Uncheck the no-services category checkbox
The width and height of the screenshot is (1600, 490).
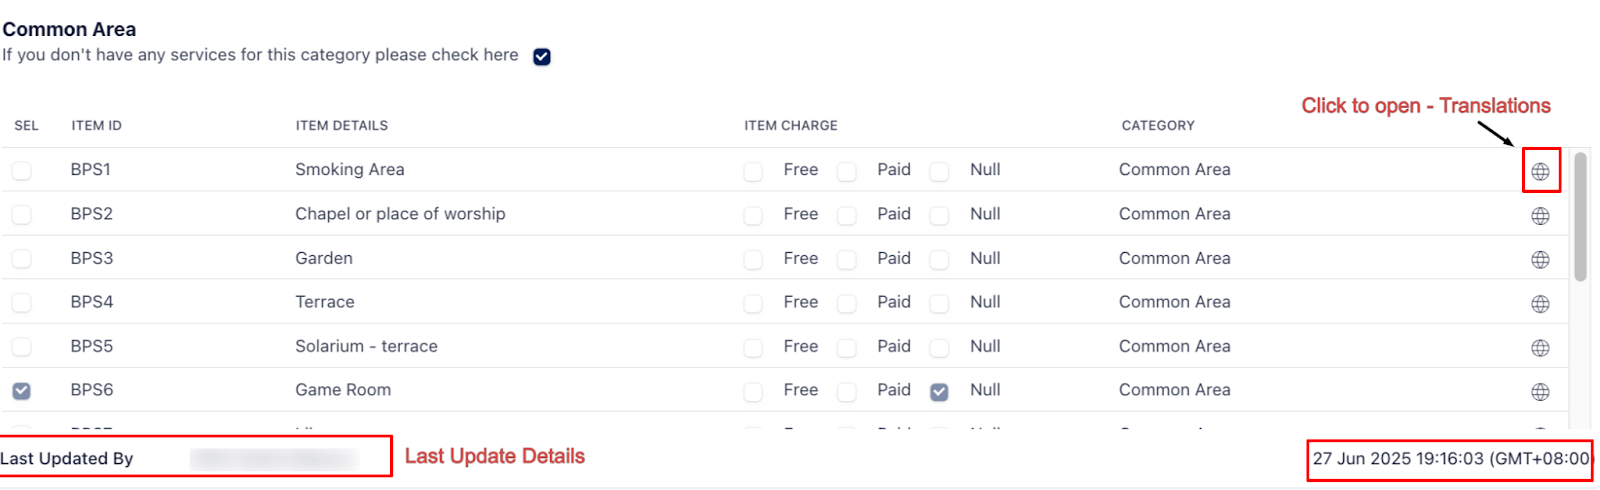(x=542, y=57)
